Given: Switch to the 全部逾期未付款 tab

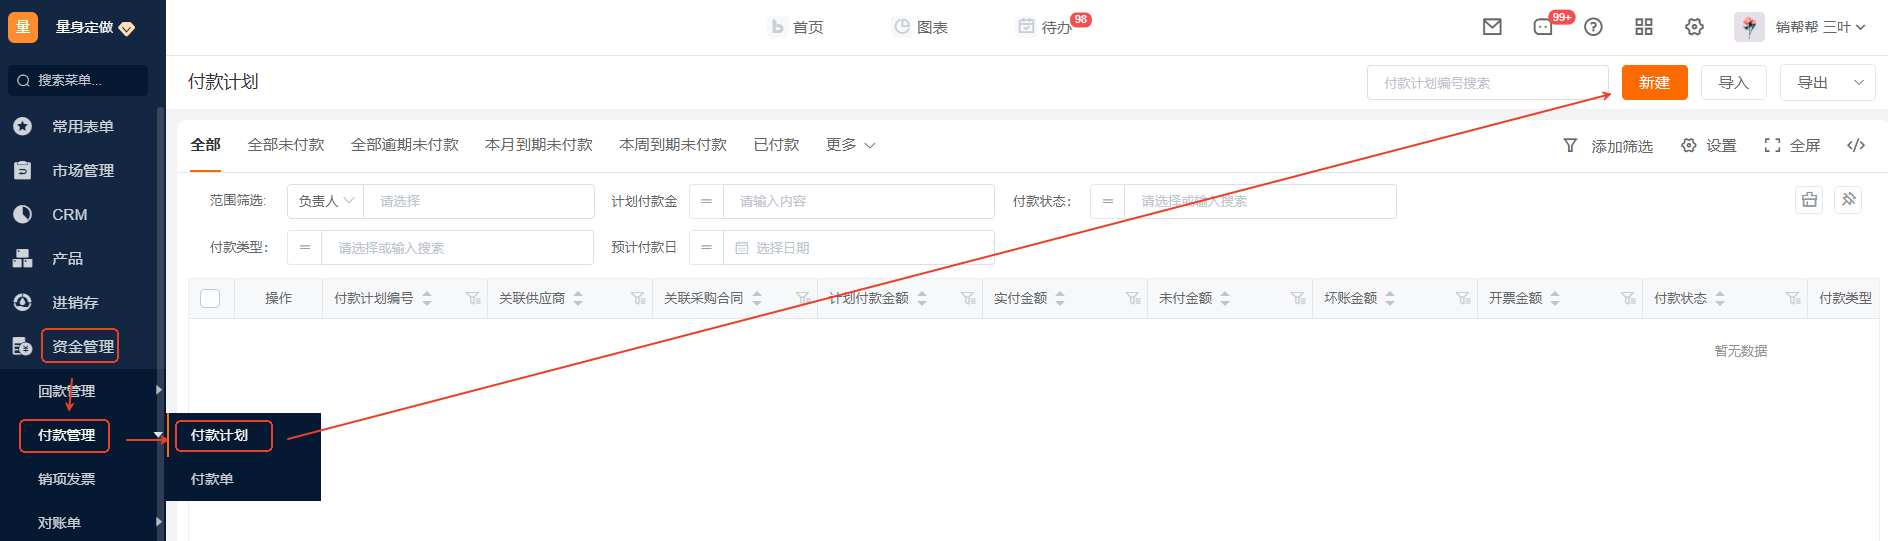Looking at the screenshot, I should point(405,145).
